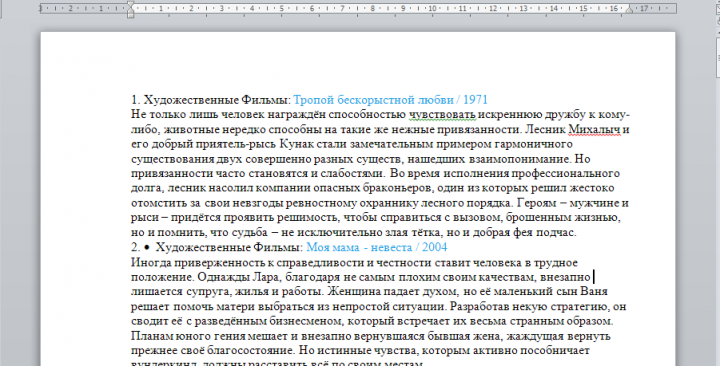
Task: Click the underlined word "чувствовать"
Action: tap(442, 115)
